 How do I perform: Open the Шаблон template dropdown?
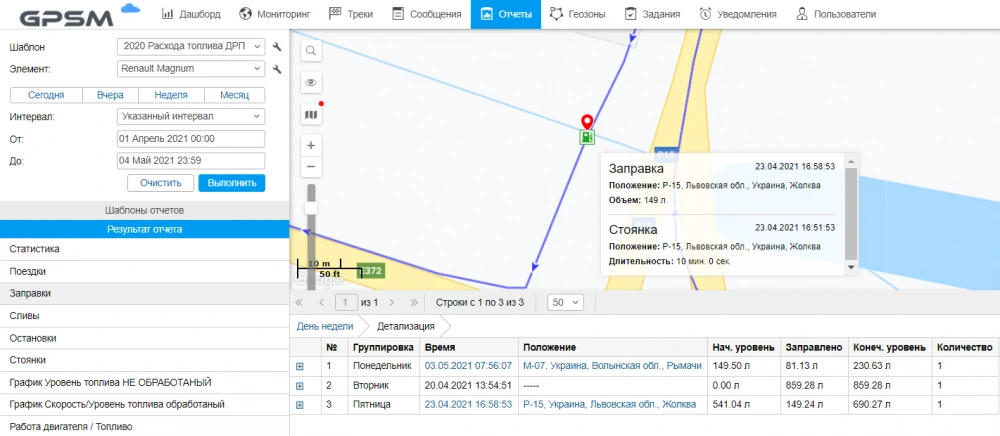[190, 47]
